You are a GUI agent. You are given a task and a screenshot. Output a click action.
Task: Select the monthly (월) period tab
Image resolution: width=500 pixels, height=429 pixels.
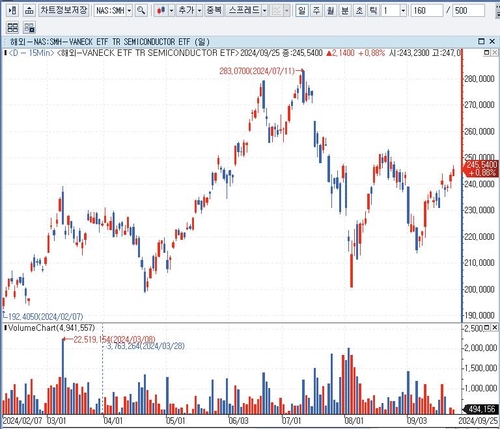[x=330, y=11]
